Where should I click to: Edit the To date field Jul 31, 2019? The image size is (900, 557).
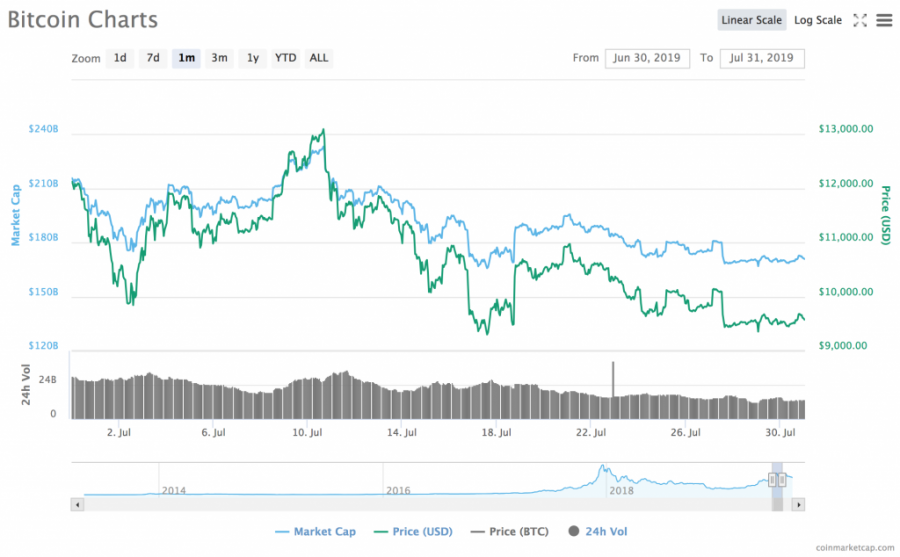coord(762,58)
